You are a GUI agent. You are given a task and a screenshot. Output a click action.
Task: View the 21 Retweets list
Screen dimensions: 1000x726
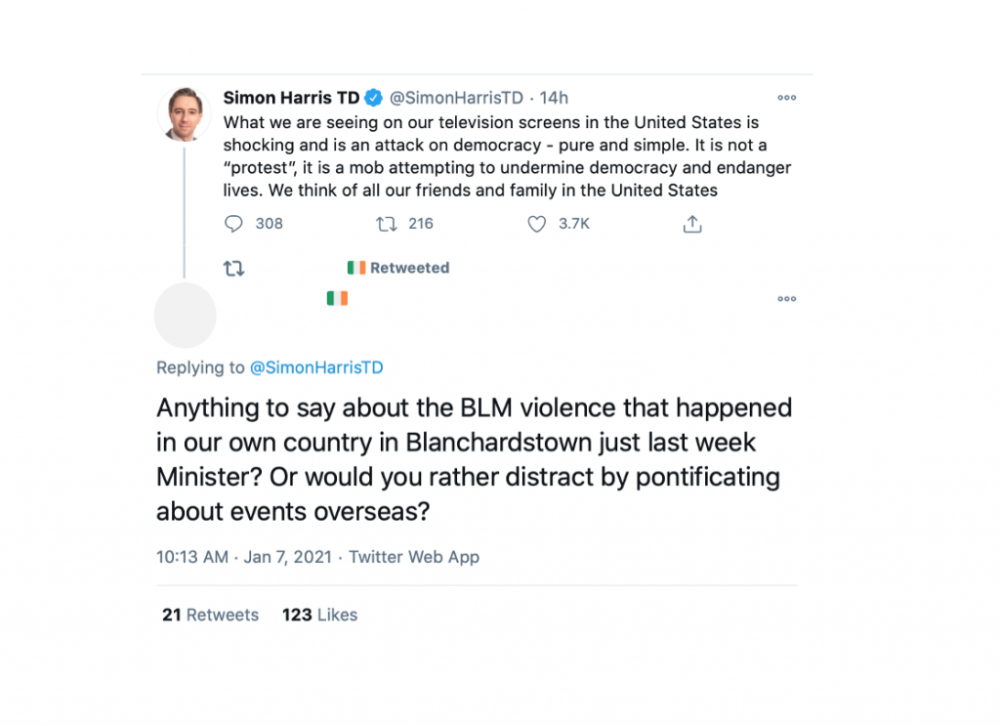pos(210,615)
